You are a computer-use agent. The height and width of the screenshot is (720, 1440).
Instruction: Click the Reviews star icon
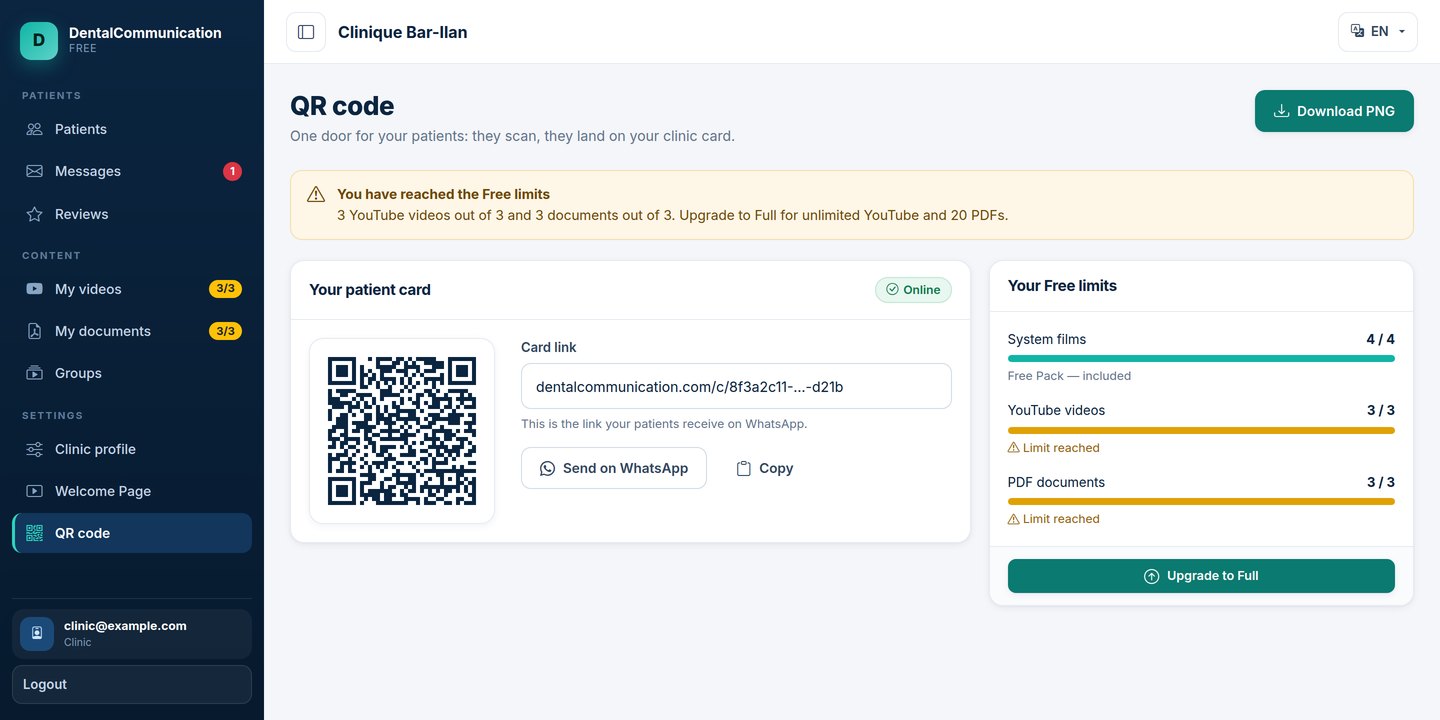35,214
